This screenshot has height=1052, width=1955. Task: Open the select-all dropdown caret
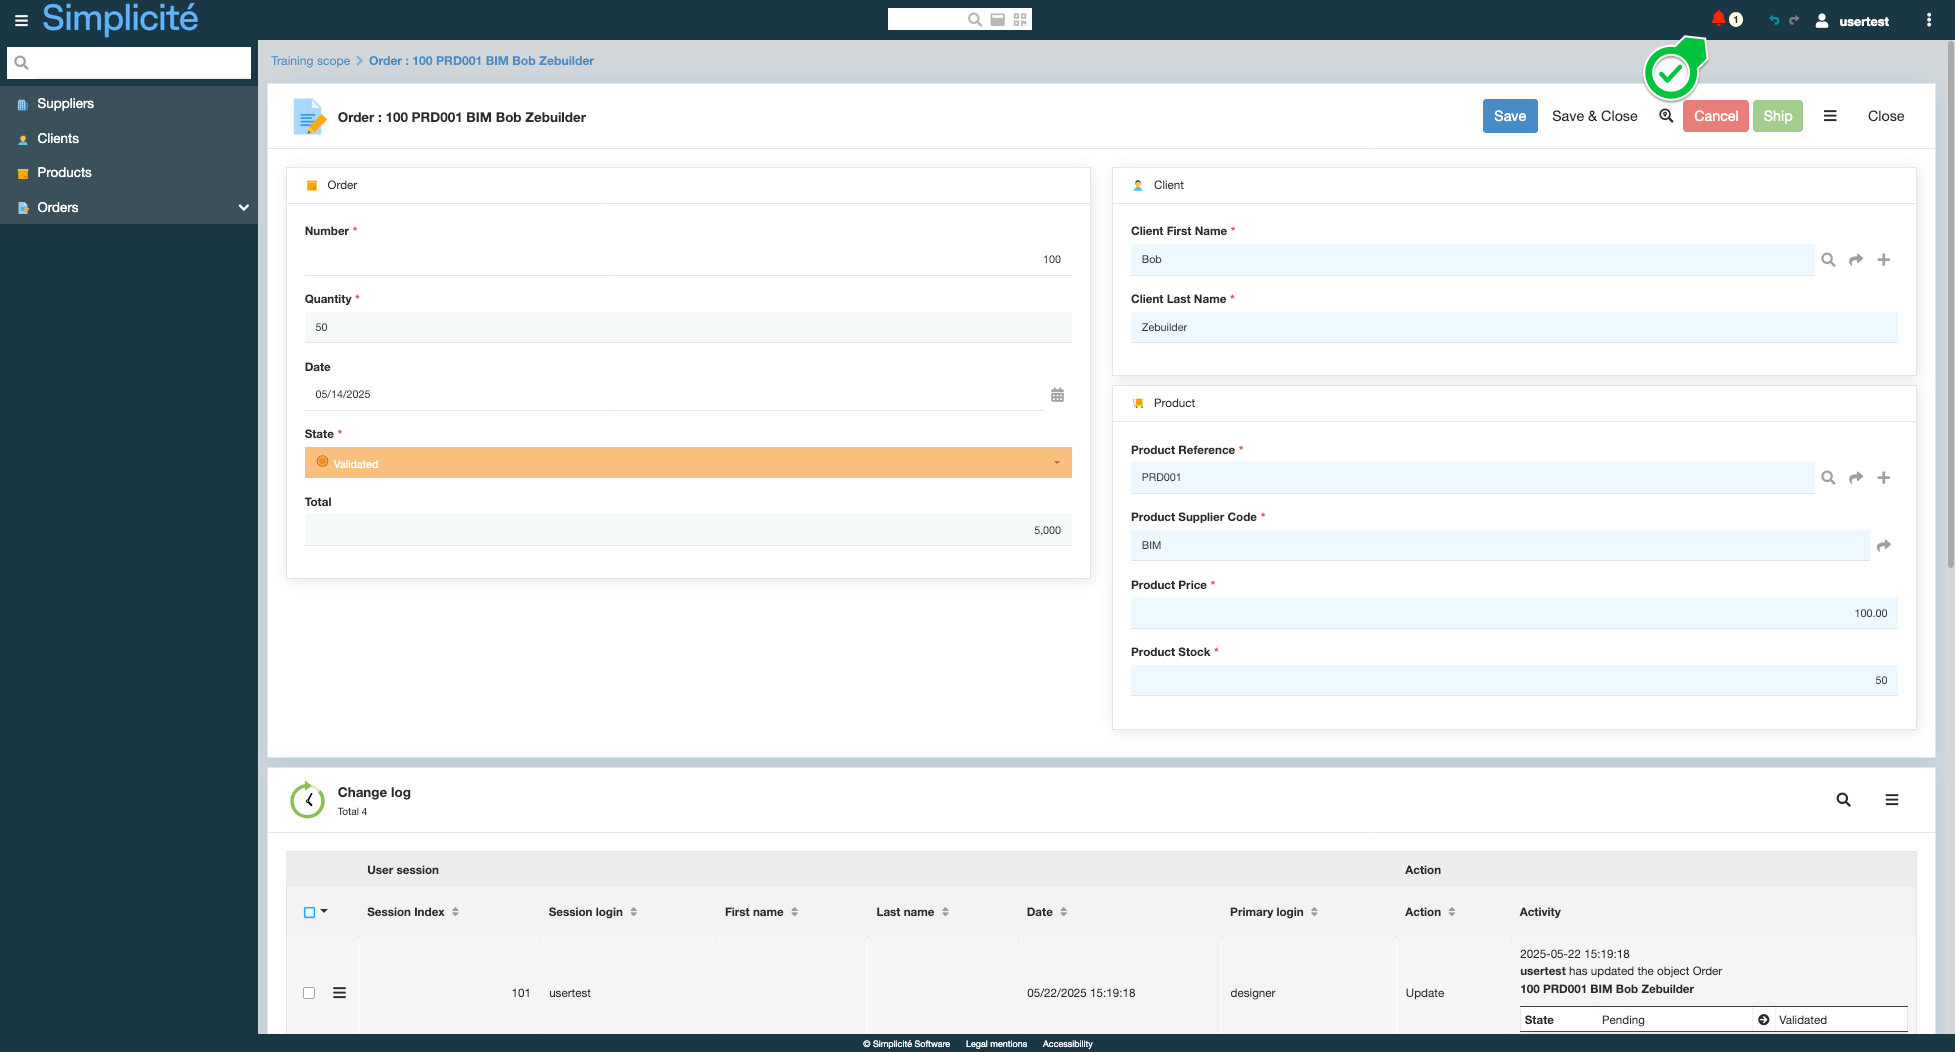[324, 912]
